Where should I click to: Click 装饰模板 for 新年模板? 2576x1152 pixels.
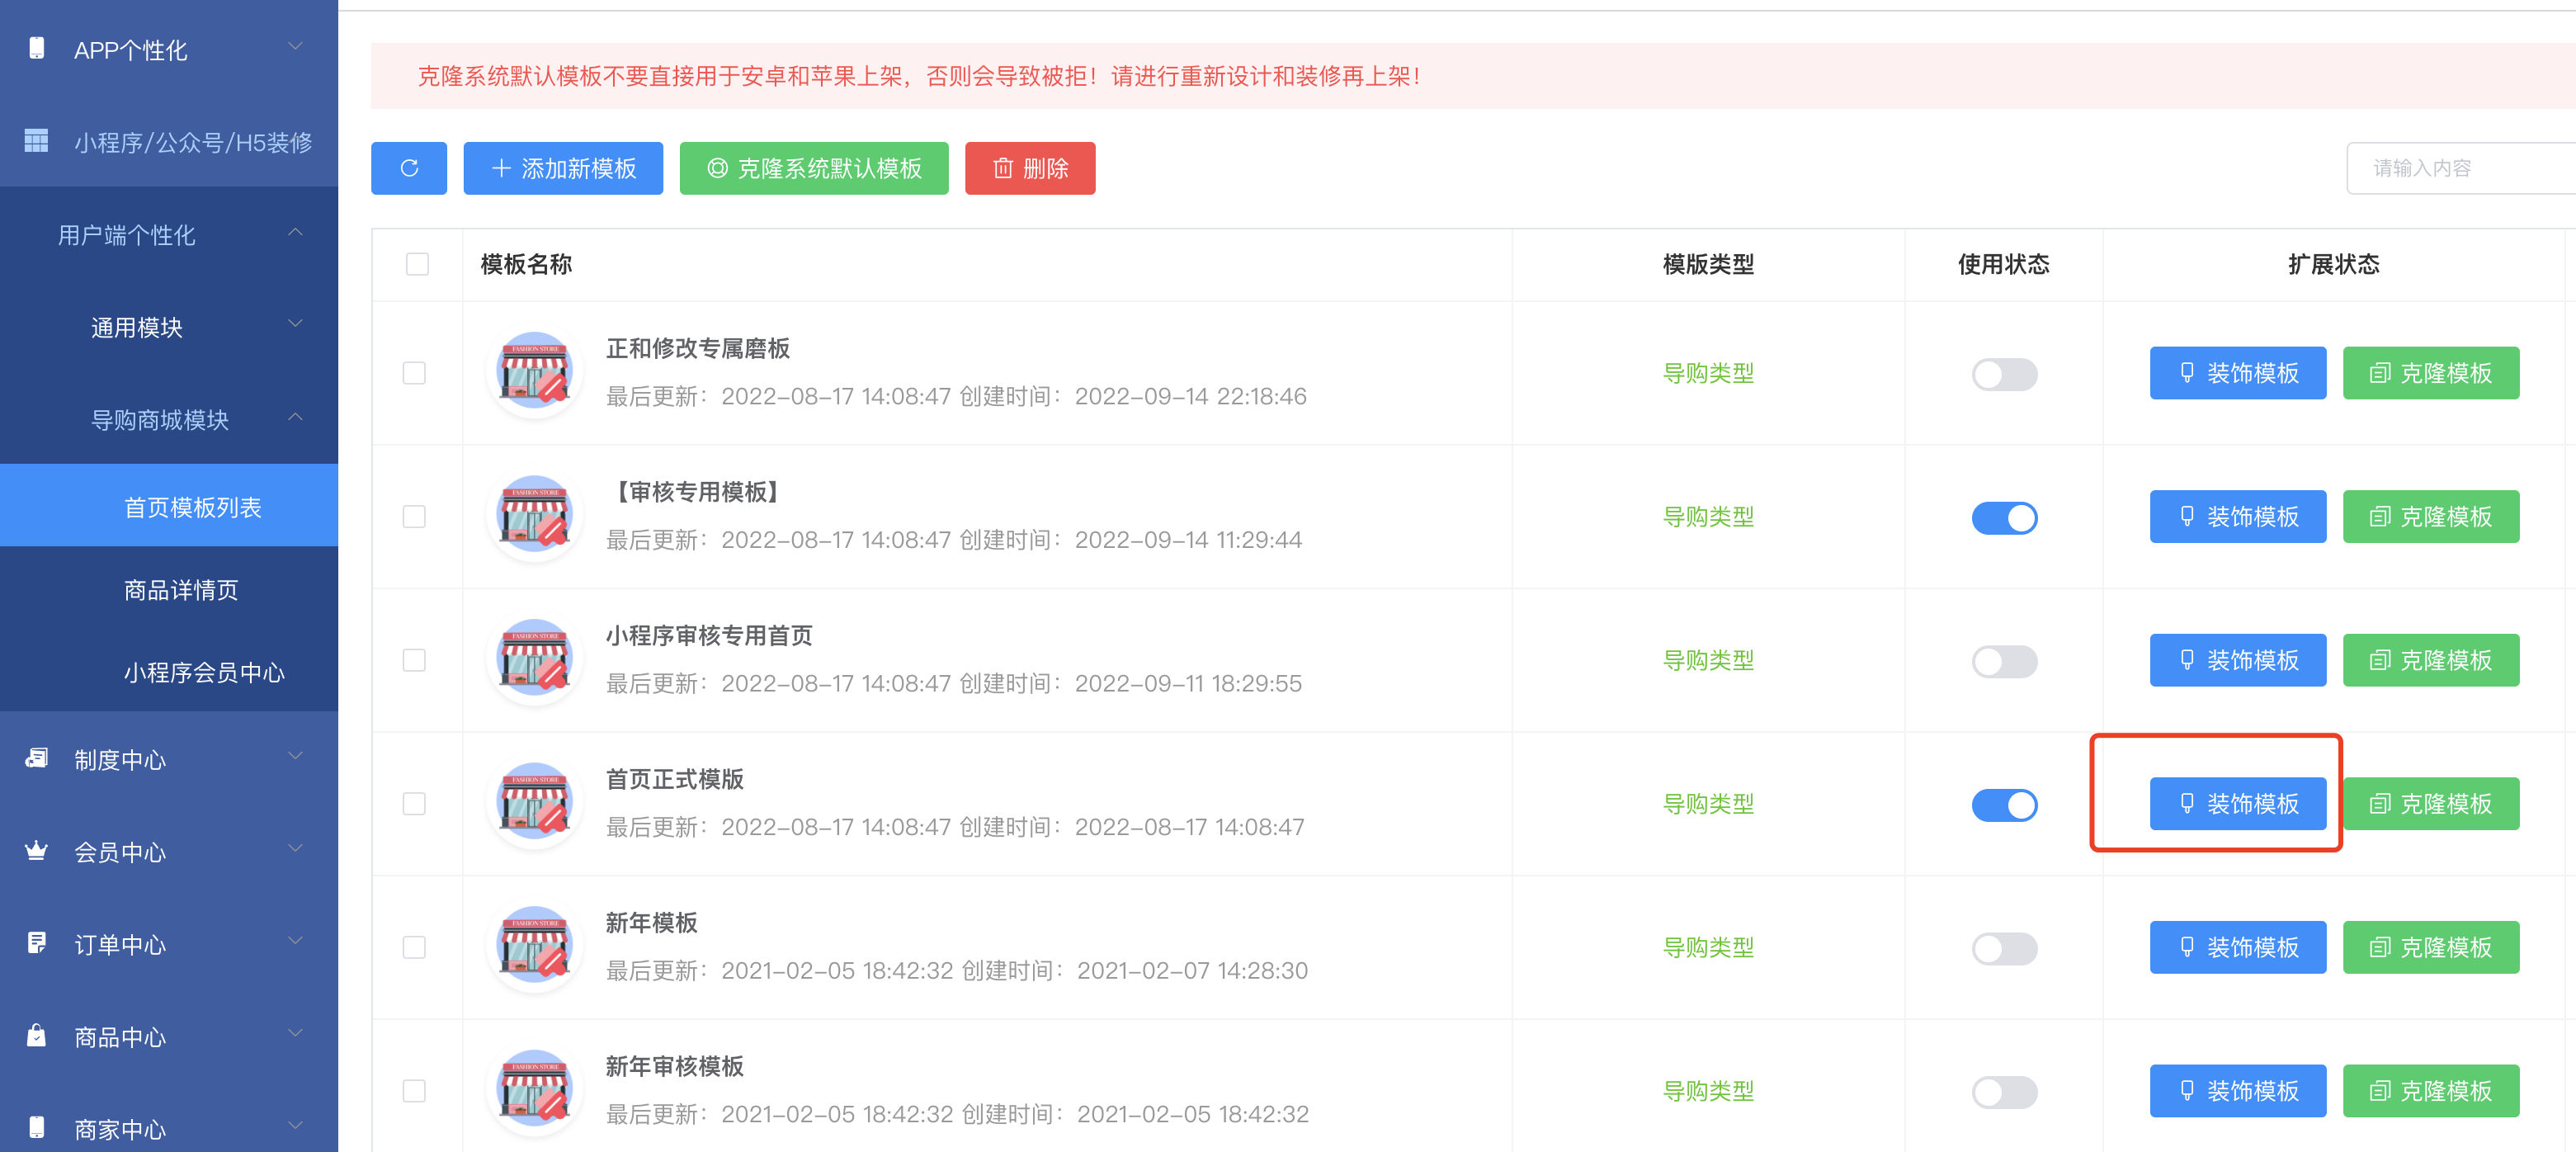(x=2238, y=947)
